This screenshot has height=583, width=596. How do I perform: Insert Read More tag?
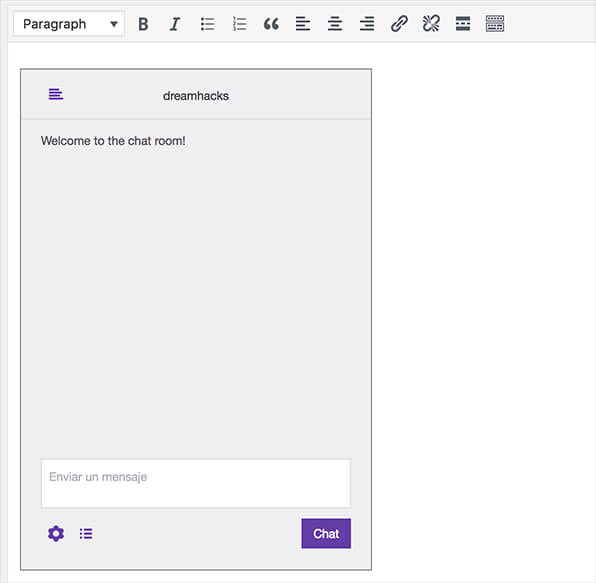tap(463, 24)
